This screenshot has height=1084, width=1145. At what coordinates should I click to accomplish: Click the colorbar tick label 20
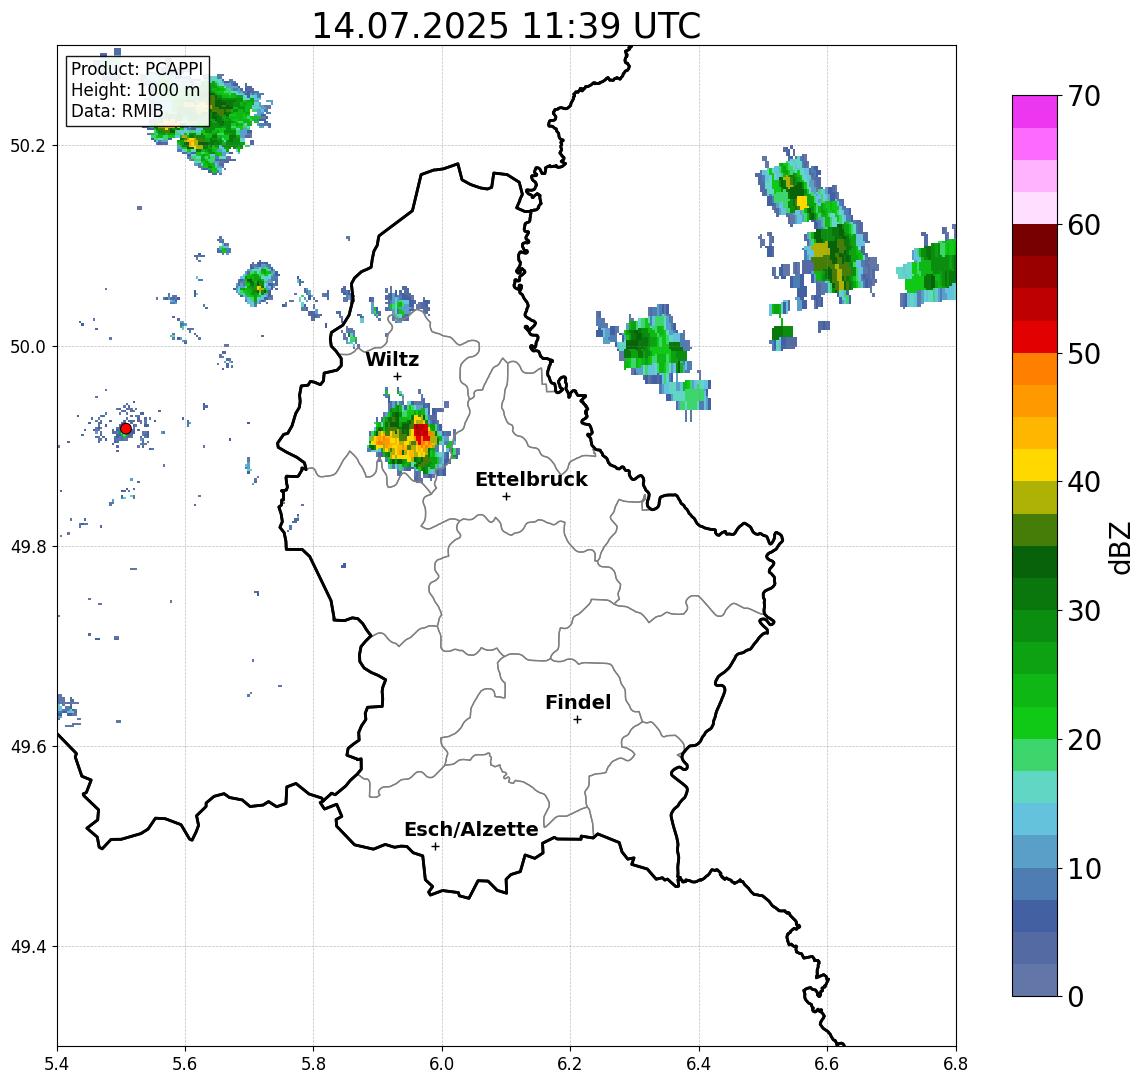[1084, 739]
